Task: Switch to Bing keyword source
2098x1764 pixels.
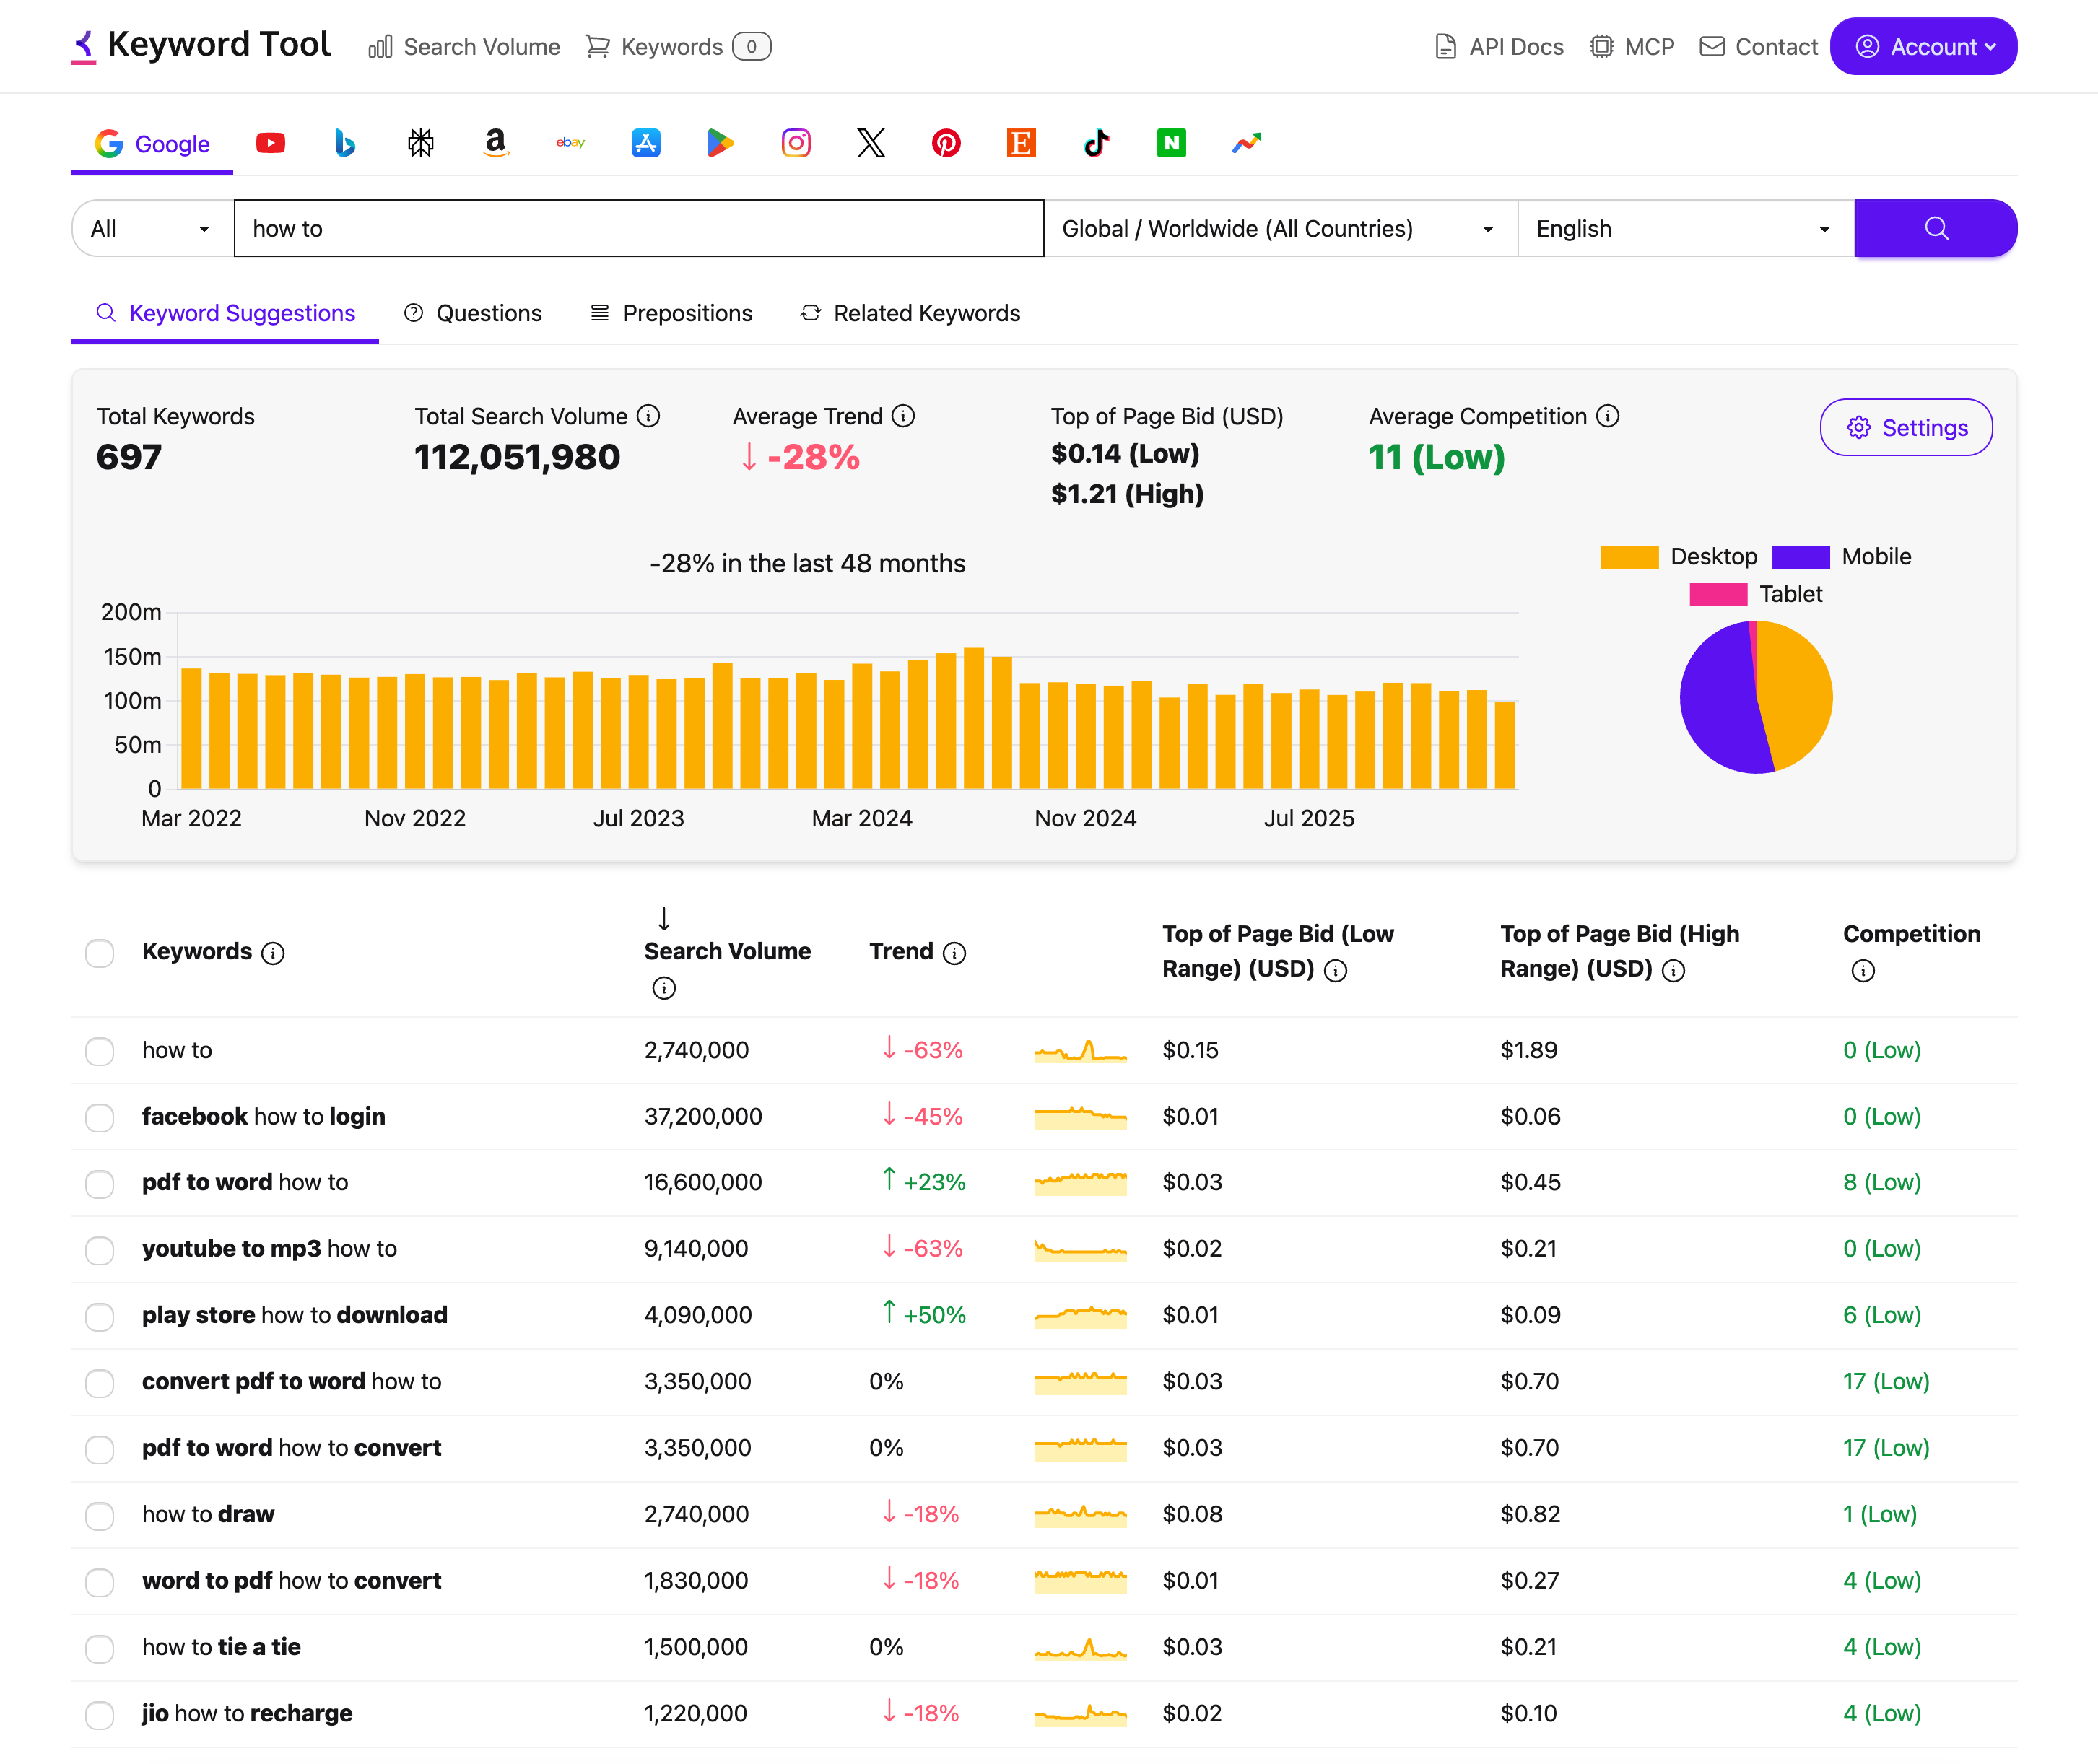Action: pyautogui.click(x=345, y=143)
